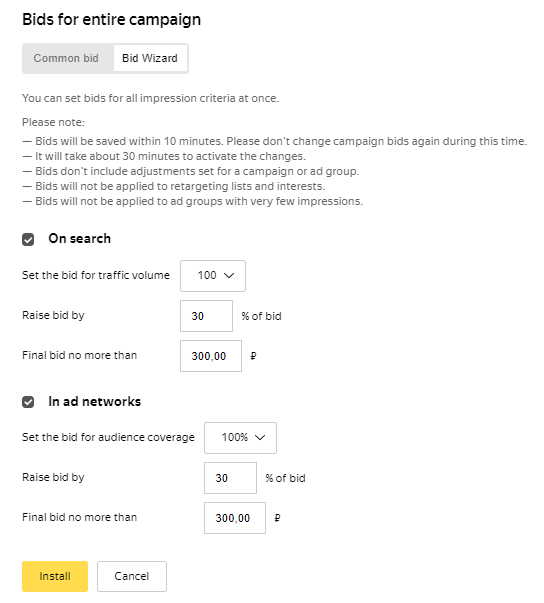Focus the Raise bid by field under On search
The width and height of the screenshot is (544, 603).
coord(206,316)
